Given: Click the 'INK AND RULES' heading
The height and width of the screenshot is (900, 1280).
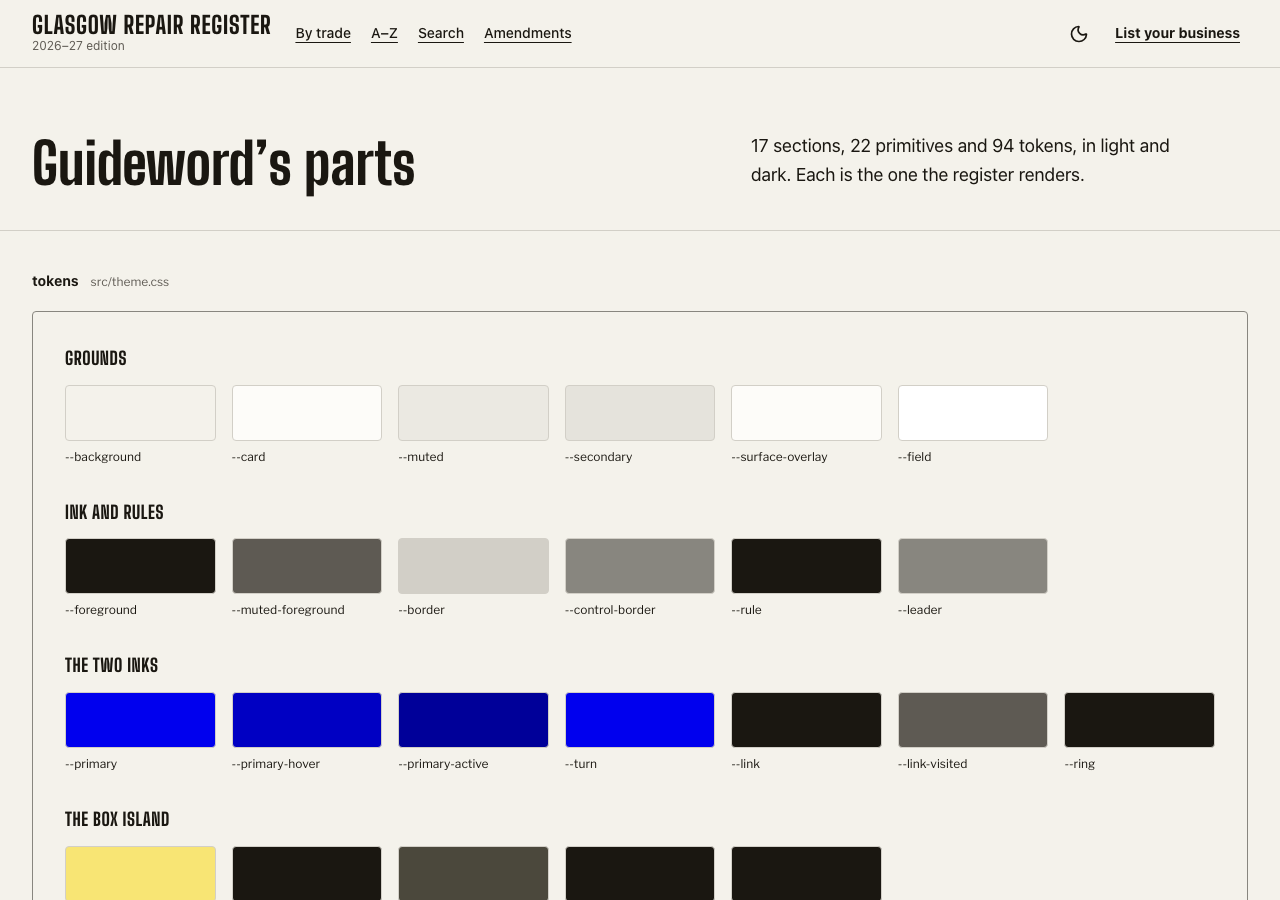Looking at the screenshot, I should [114, 512].
